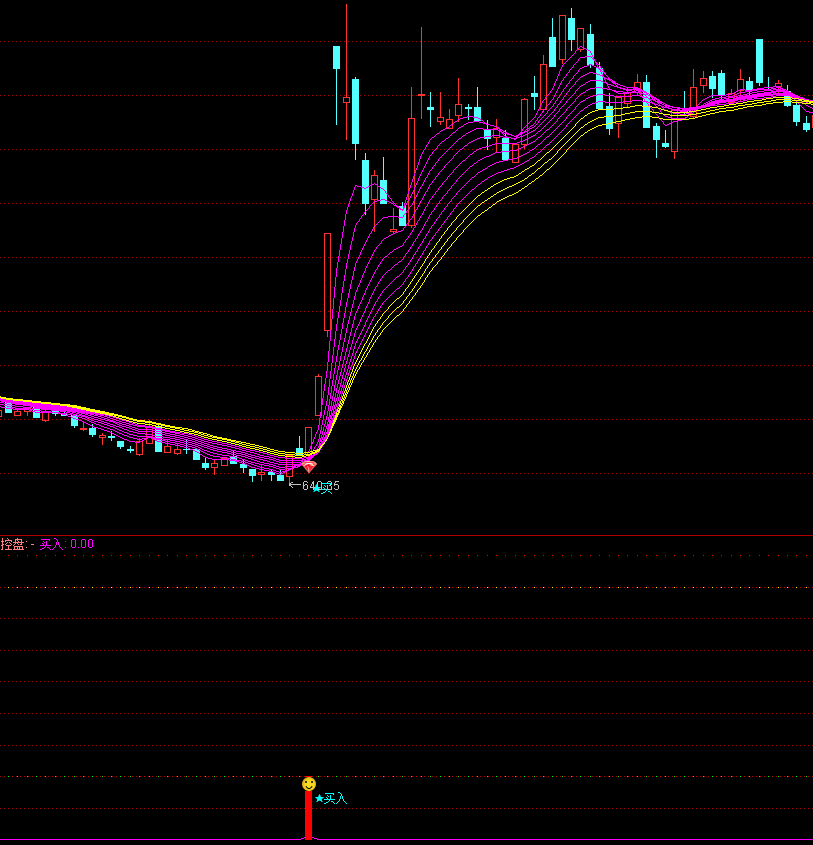
Task: Click the large cyan candle after breakout gap
Action: [x=355, y=111]
